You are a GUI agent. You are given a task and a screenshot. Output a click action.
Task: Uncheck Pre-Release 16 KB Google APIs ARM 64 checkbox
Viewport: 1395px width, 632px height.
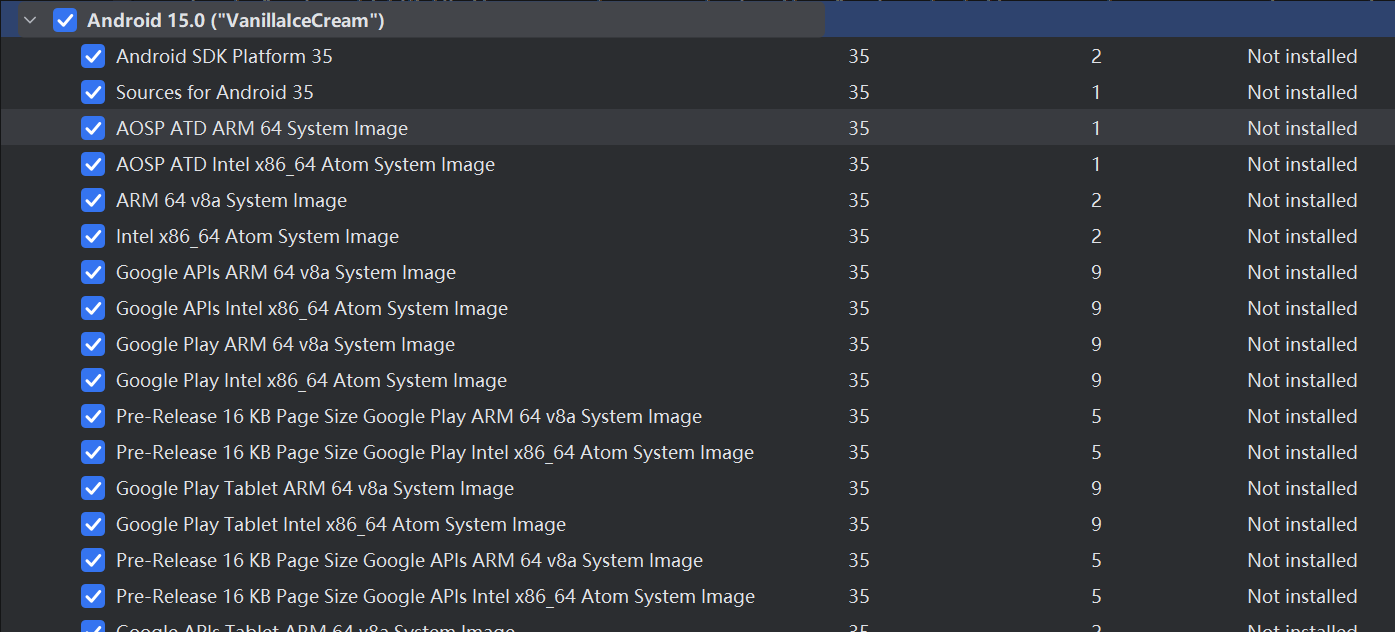pos(93,560)
